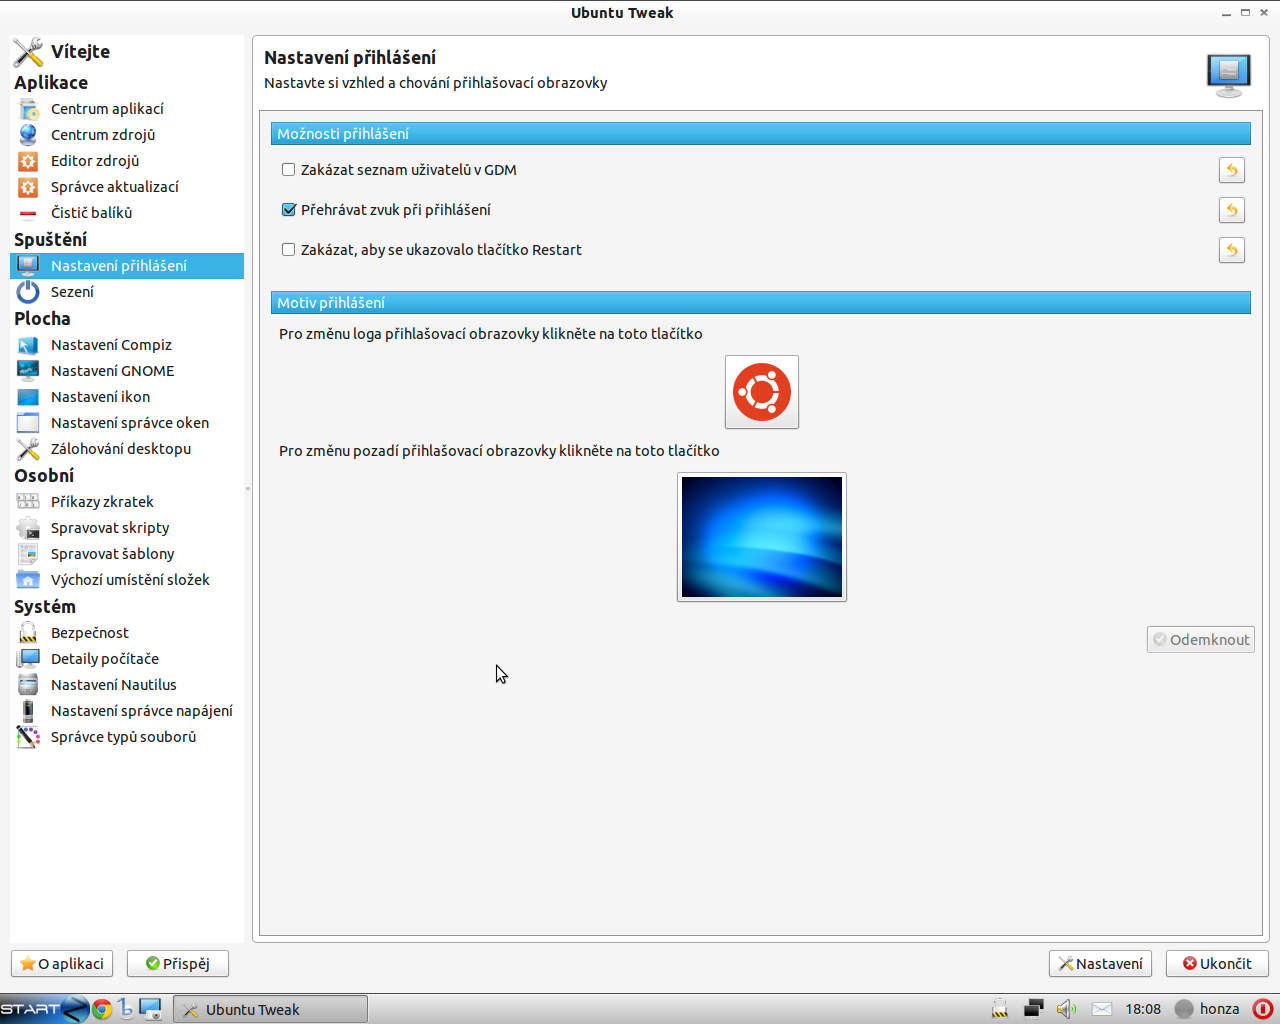The width and height of the screenshot is (1280, 1024).
Task: Select Editor zdrojů icon
Action: 28,161
